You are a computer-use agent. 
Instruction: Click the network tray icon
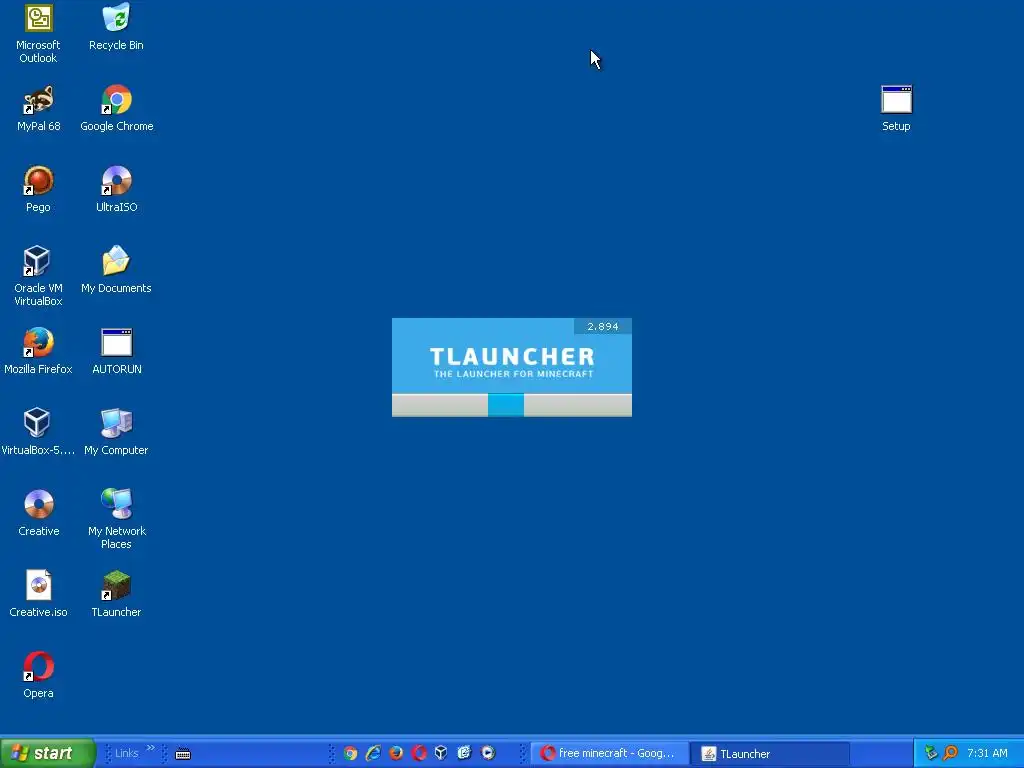(x=931, y=754)
